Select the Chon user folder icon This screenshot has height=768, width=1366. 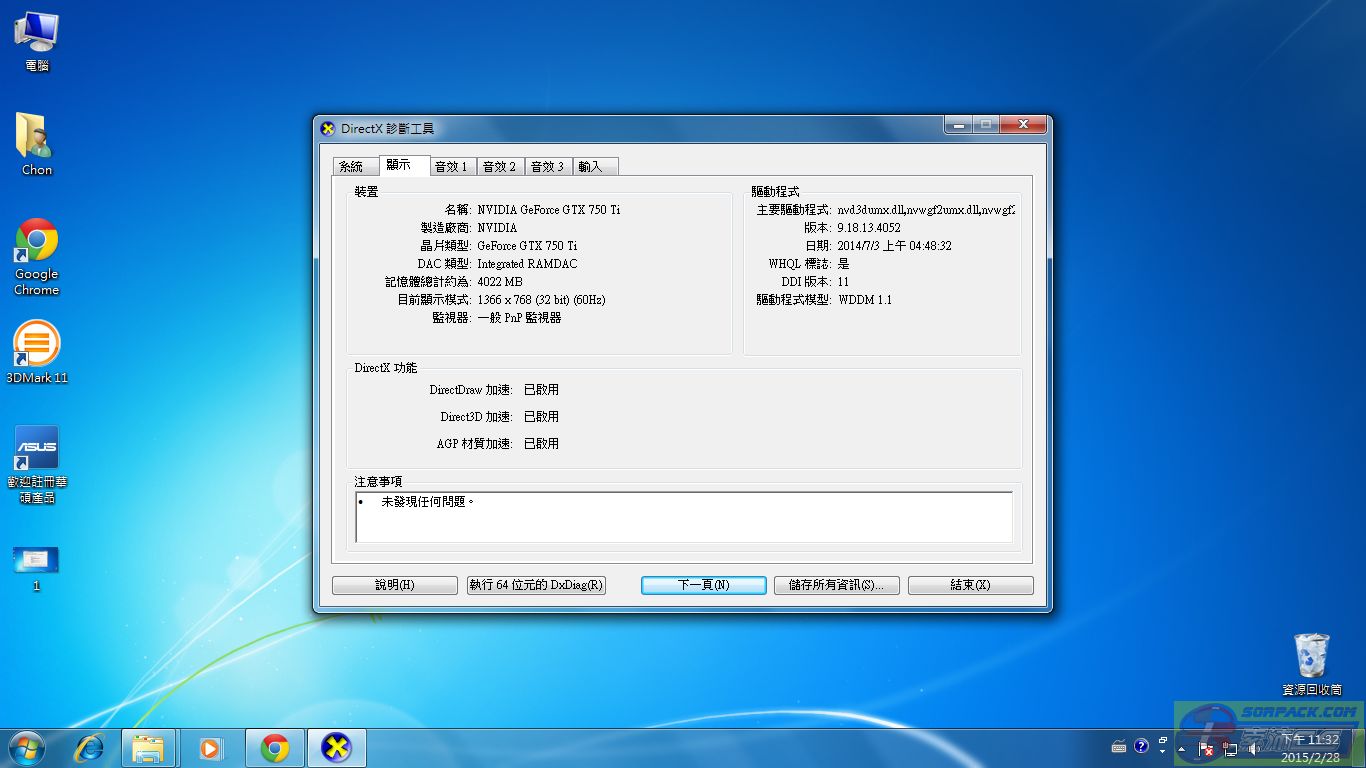(x=36, y=137)
